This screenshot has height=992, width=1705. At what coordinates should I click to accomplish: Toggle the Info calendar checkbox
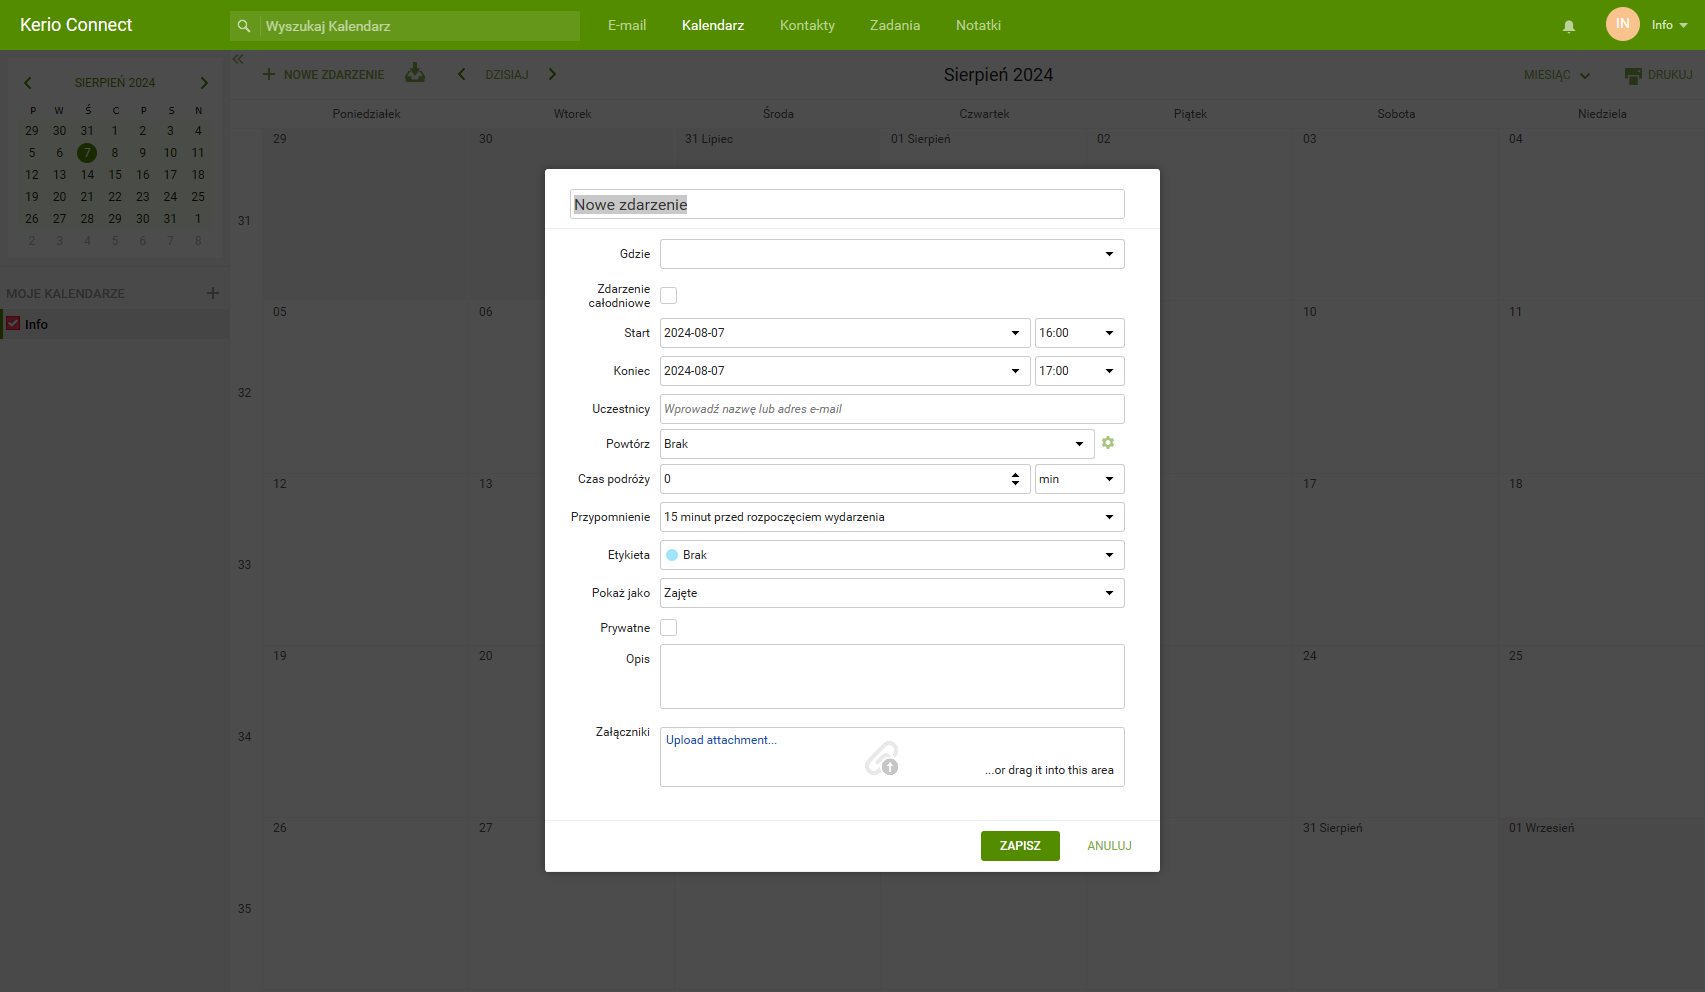point(14,324)
